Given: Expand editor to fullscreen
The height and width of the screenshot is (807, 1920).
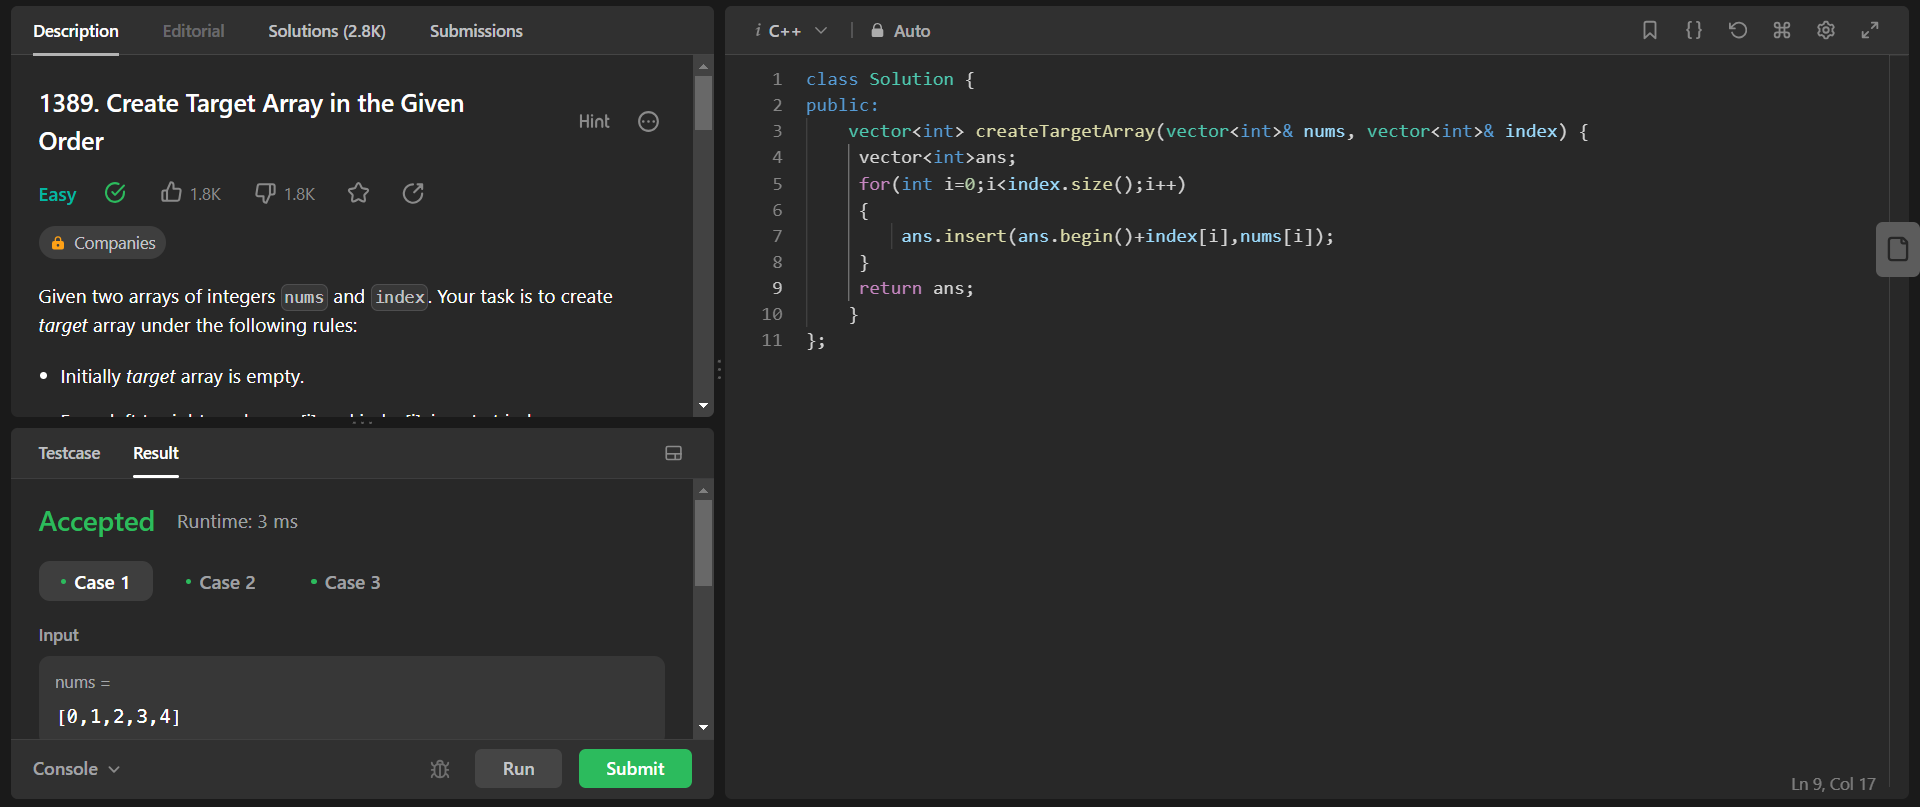Looking at the screenshot, I should (1870, 30).
